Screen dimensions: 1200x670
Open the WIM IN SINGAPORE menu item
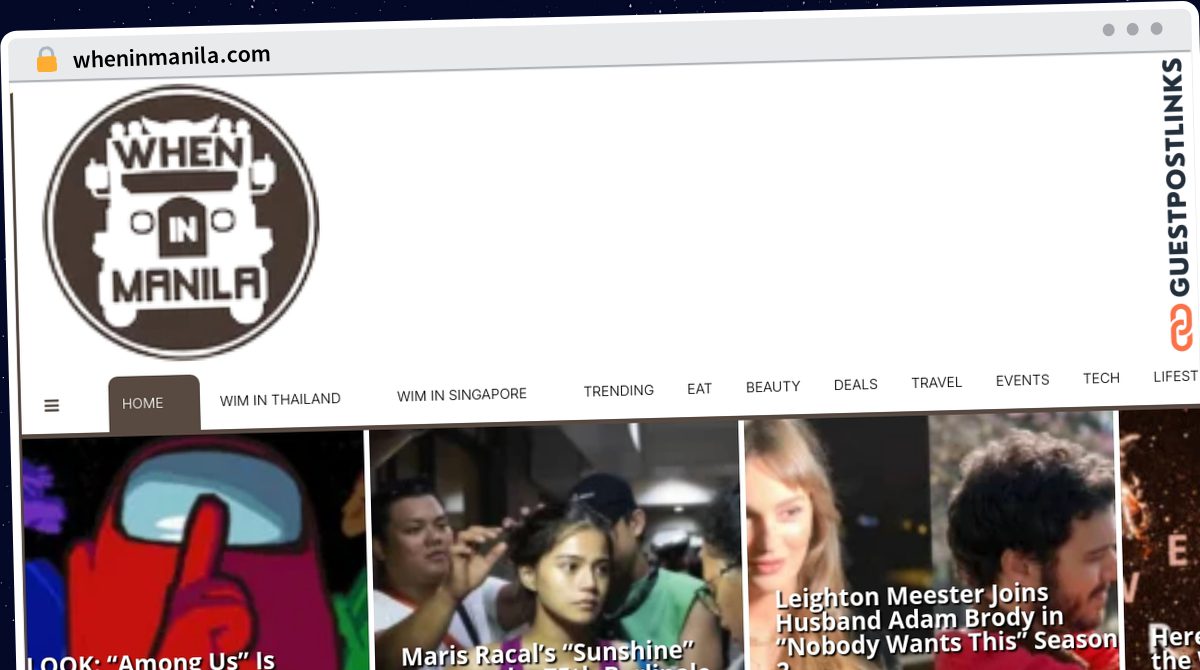462,395
